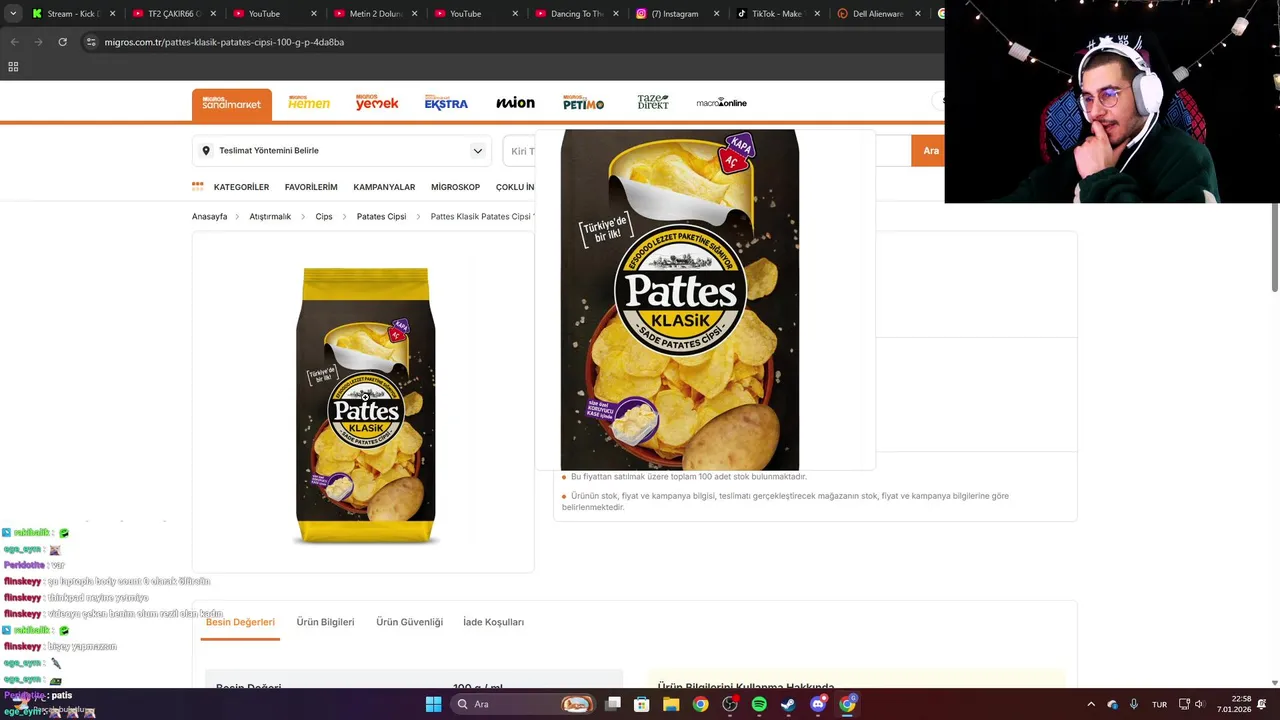Open the FAVORİLERİM menu item

[311, 187]
